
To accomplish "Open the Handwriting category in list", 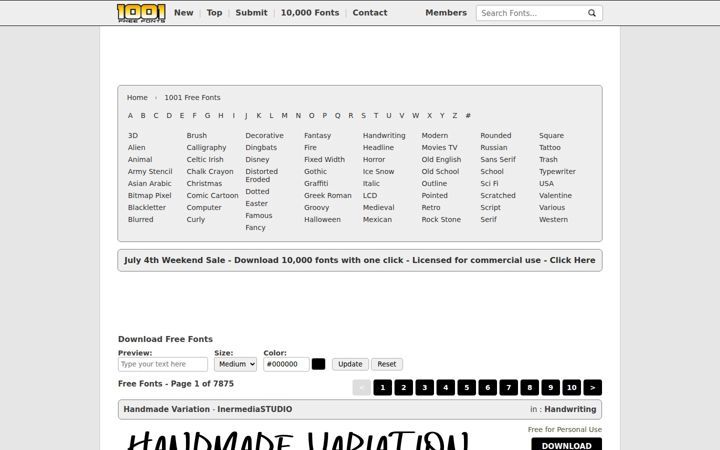I will [x=384, y=135].
